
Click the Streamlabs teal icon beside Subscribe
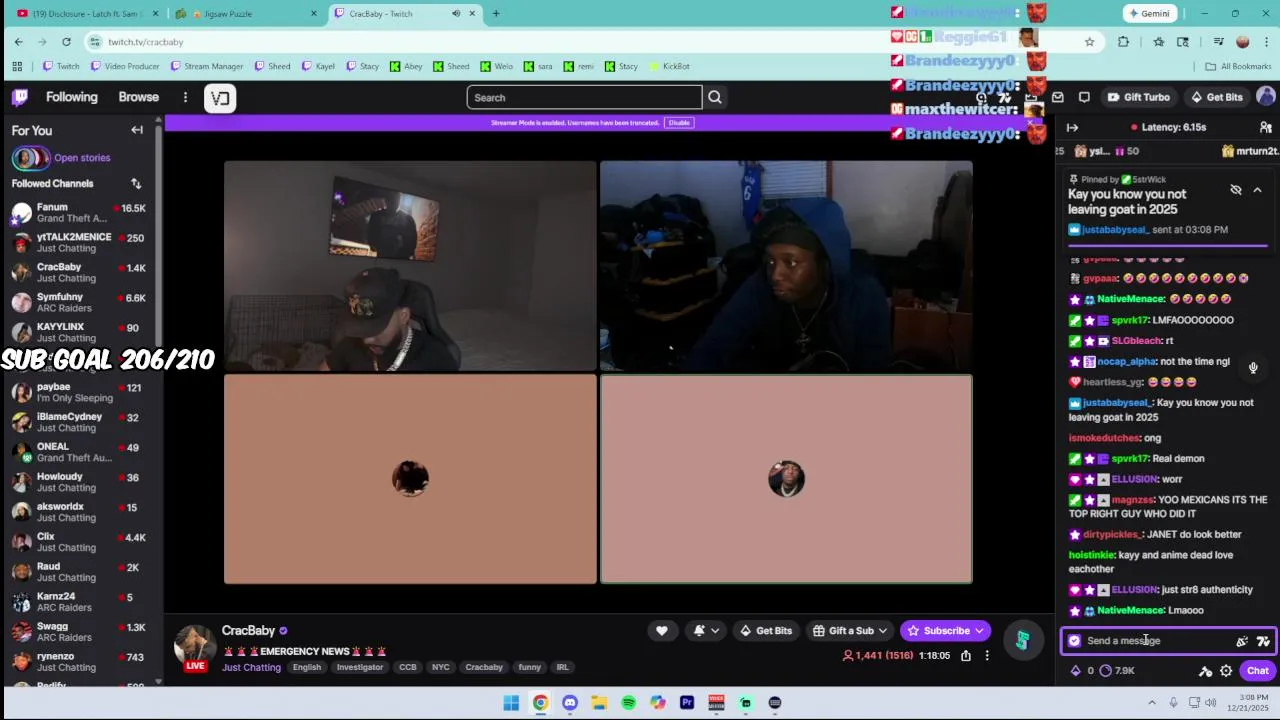coord(1022,641)
